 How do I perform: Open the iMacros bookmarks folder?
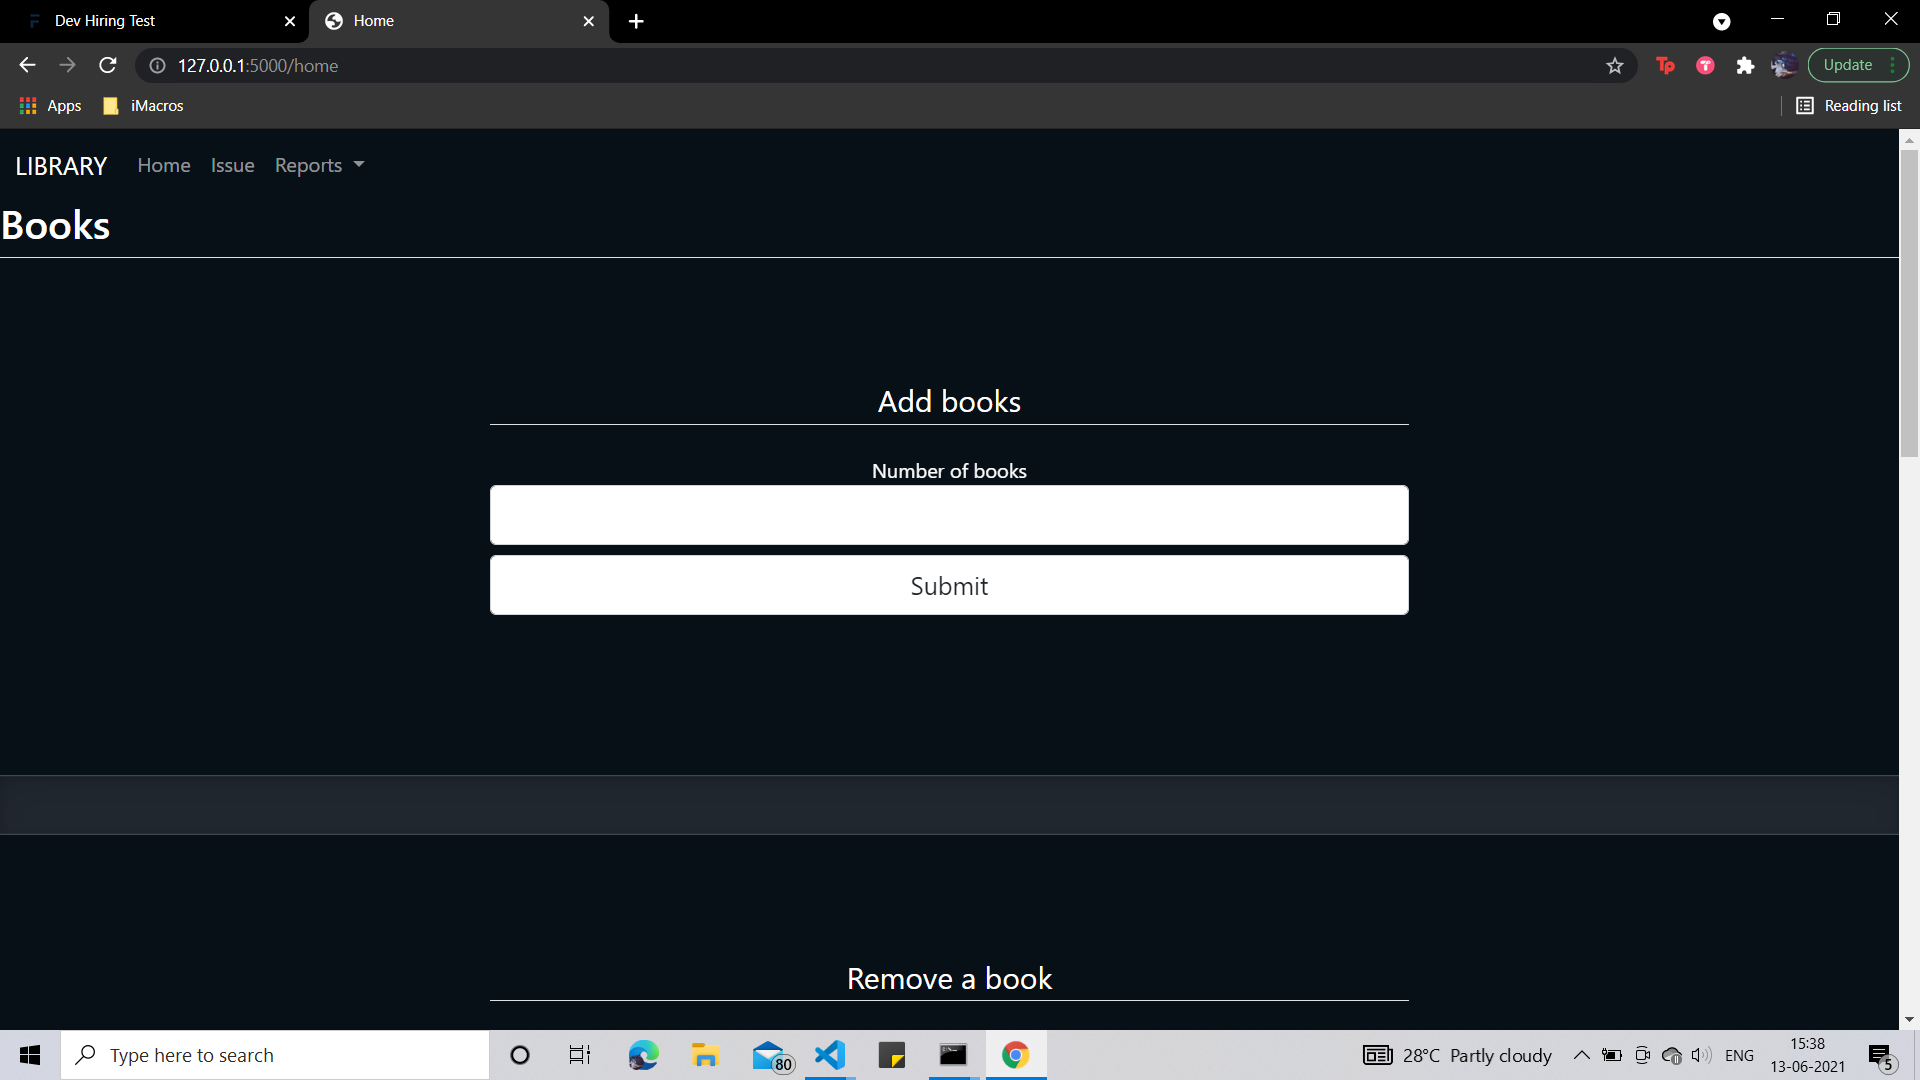142,105
